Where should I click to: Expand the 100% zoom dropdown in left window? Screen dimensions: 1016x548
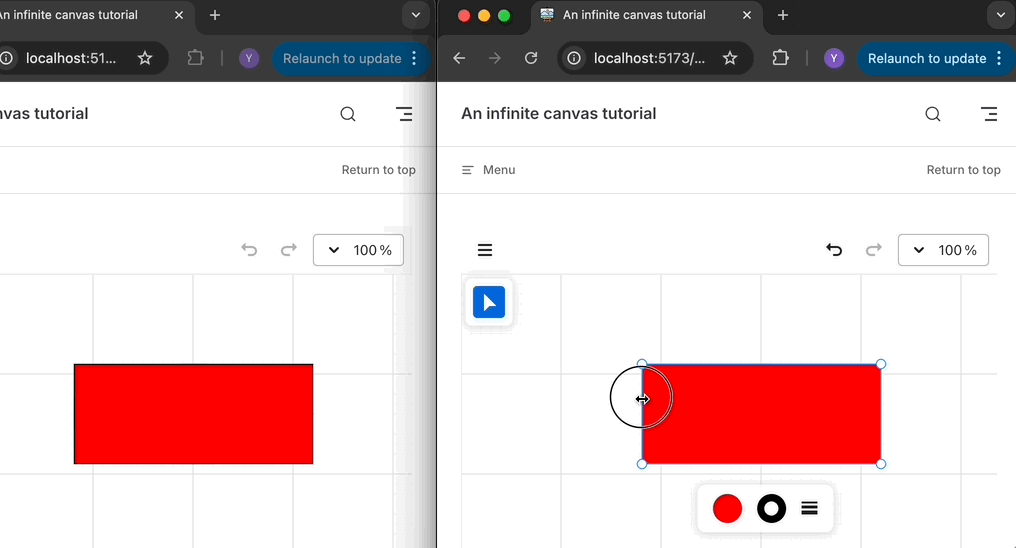[358, 250]
